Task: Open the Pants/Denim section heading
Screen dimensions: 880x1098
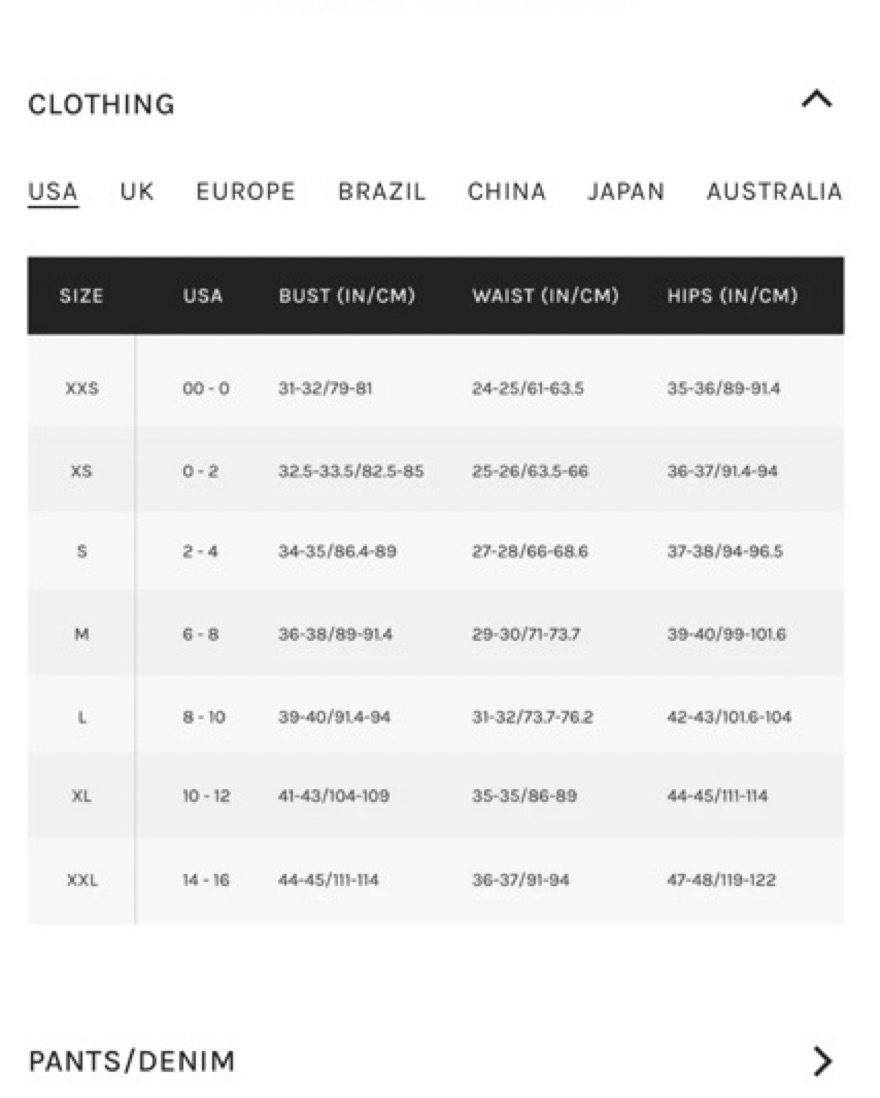Action: (x=131, y=1060)
